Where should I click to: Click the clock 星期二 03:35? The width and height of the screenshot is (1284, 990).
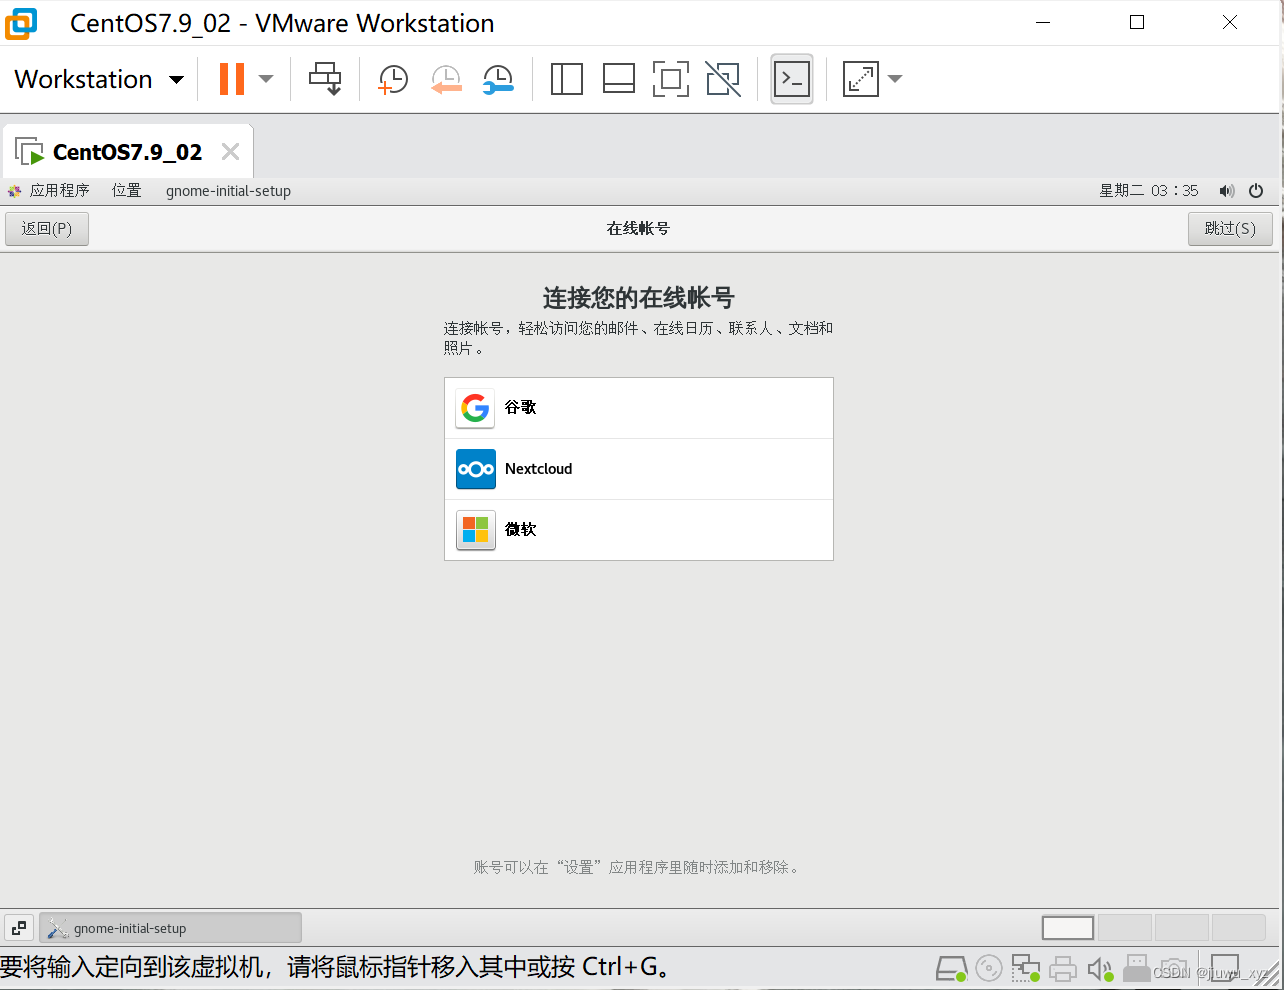point(1149,191)
